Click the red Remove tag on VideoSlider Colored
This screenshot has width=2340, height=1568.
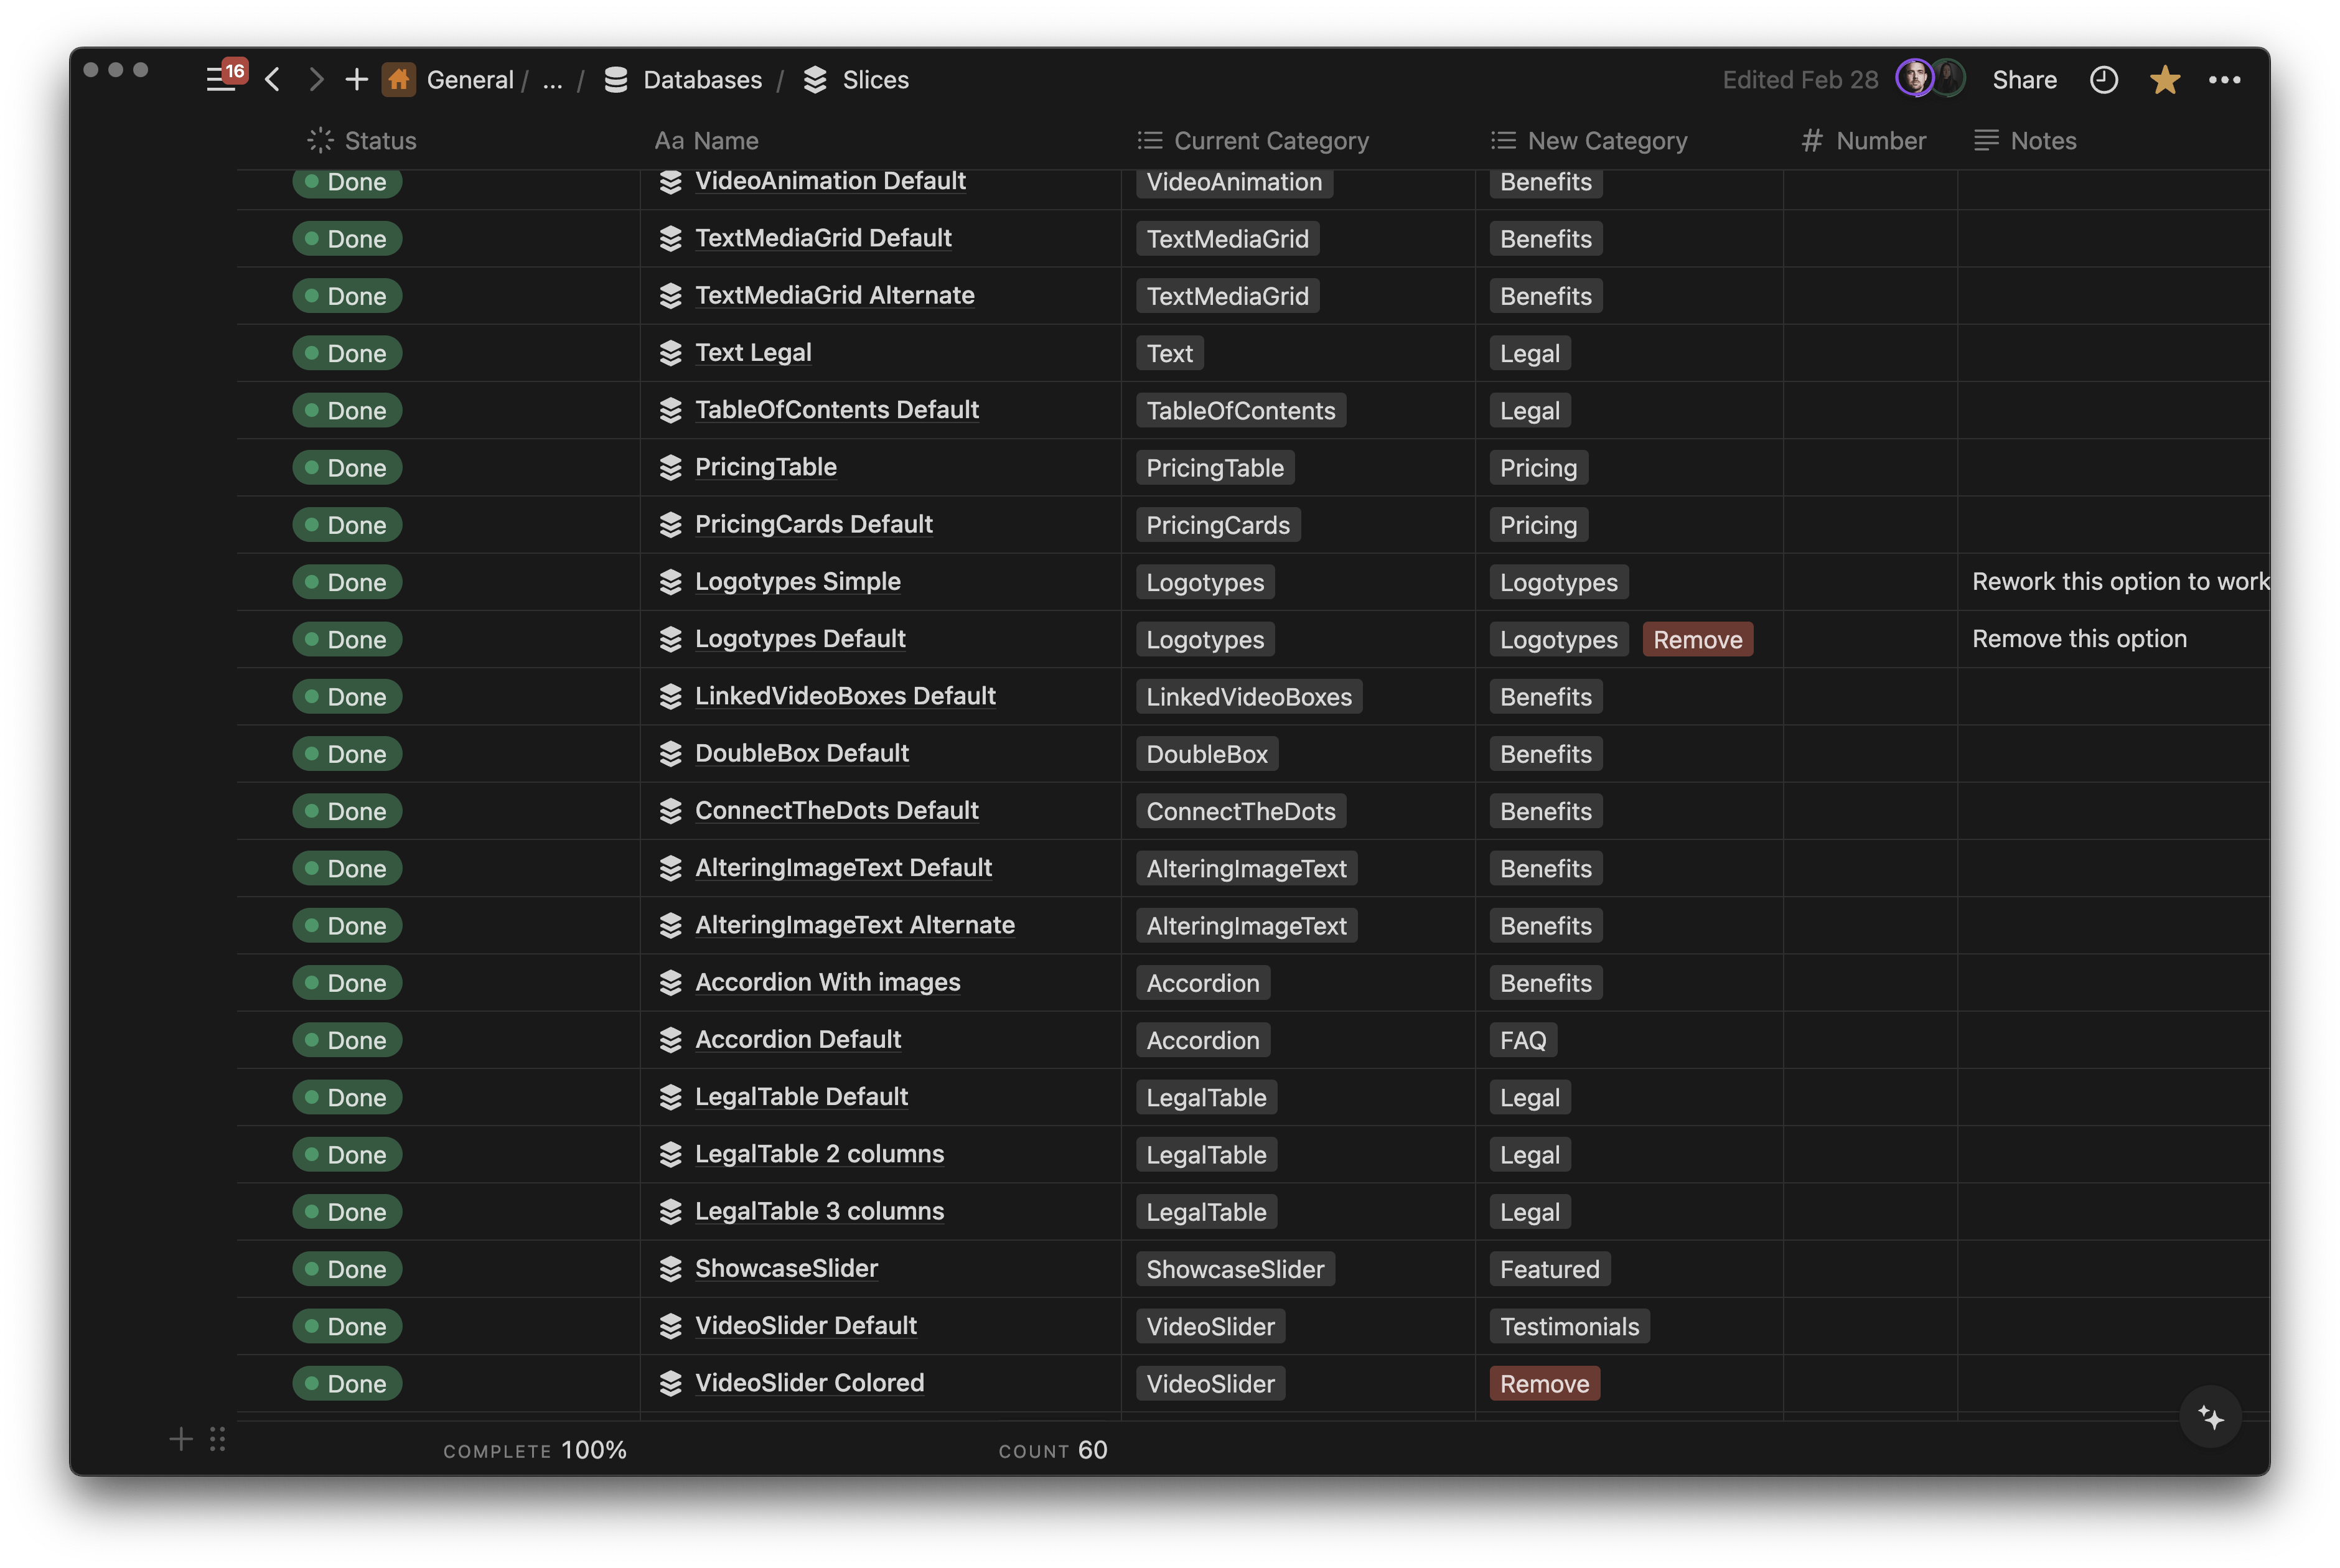coord(1544,1384)
